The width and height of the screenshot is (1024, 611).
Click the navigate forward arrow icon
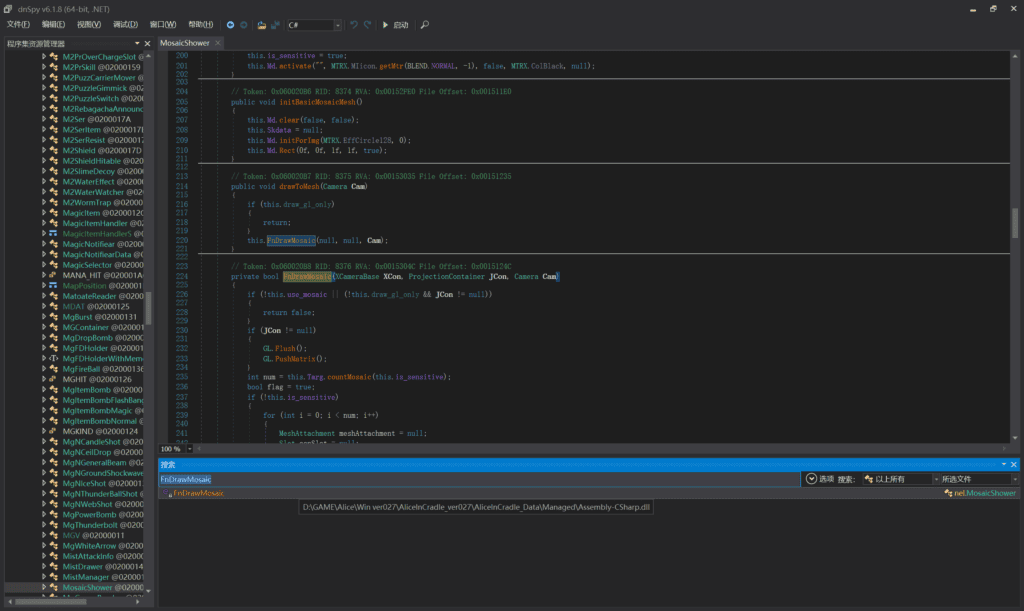pos(244,25)
